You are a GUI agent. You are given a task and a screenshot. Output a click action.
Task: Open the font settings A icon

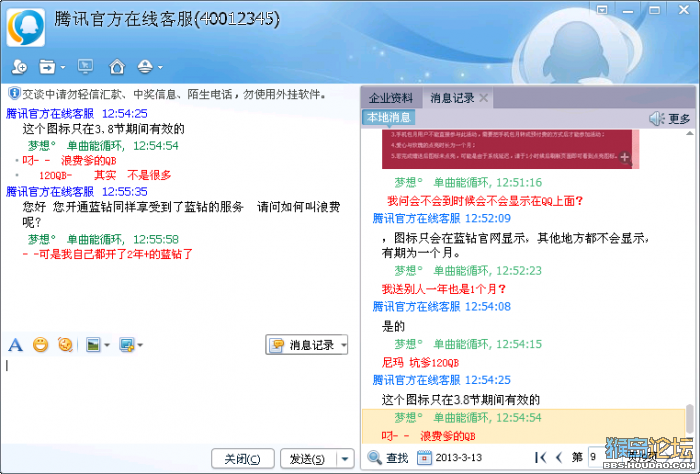[x=15, y=345]
